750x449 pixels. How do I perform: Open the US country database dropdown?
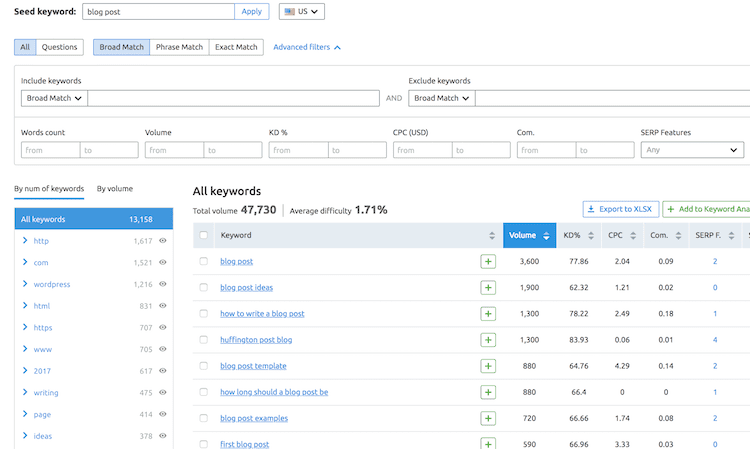301,11
